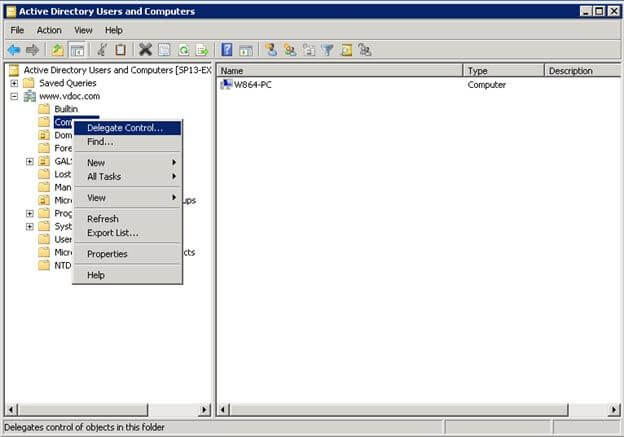624x437 pixels.
Task: Open the Help menu in menu bar
Action: click(114, 30)
